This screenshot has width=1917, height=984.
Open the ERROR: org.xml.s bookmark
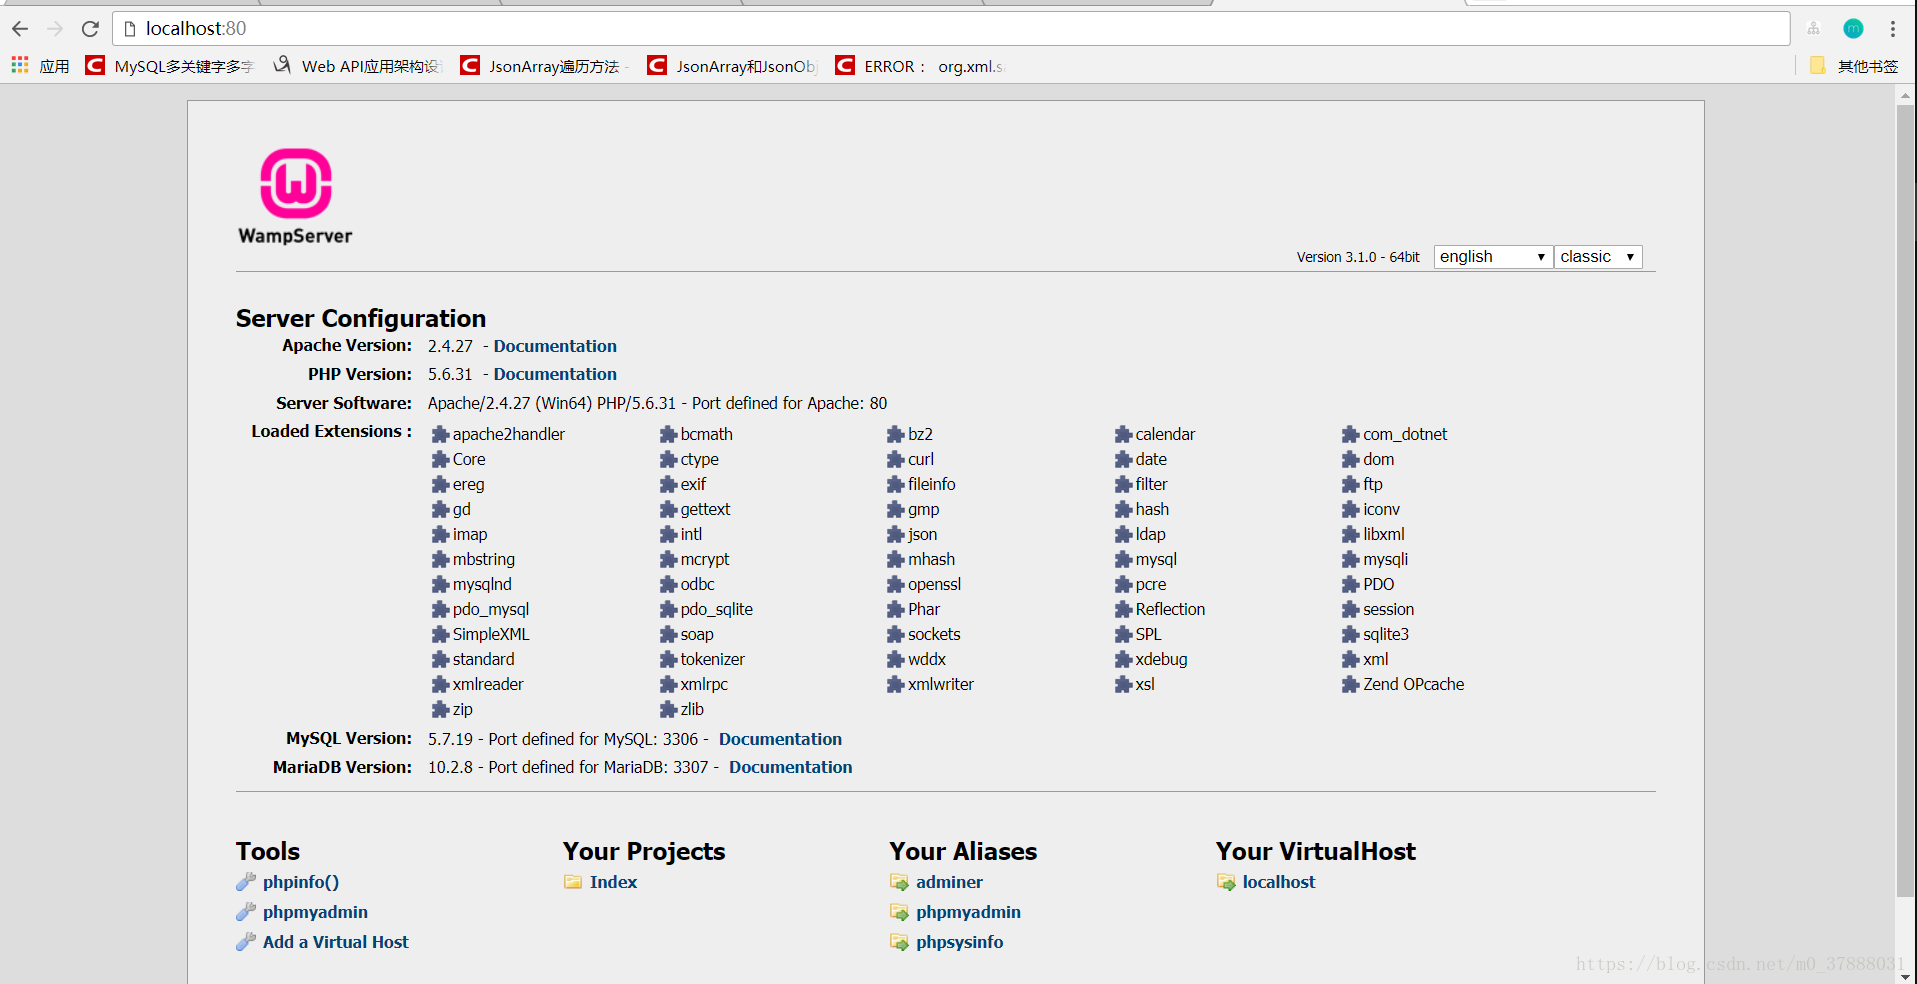(919, 66)
